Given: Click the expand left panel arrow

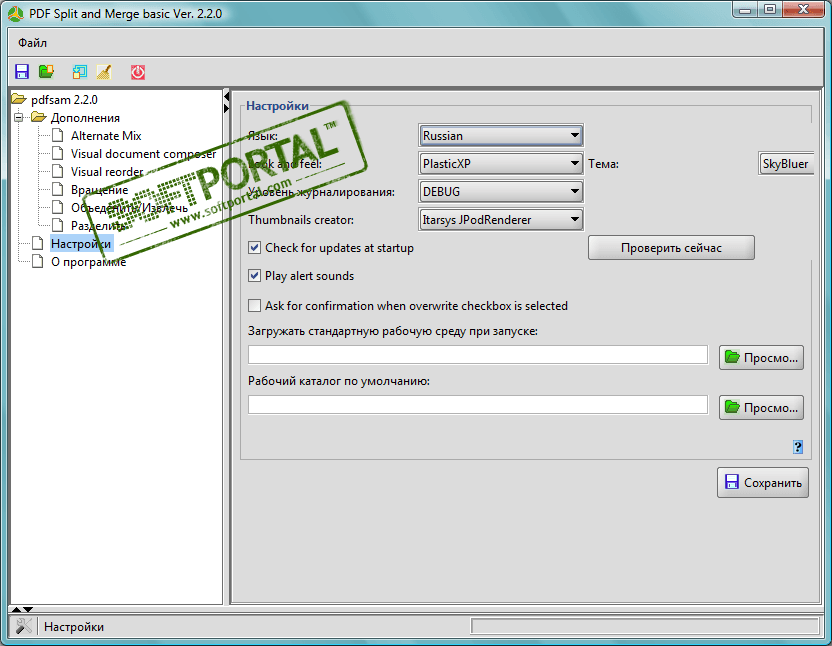Looking at the screenshot, I should click(x=227, y=108).
